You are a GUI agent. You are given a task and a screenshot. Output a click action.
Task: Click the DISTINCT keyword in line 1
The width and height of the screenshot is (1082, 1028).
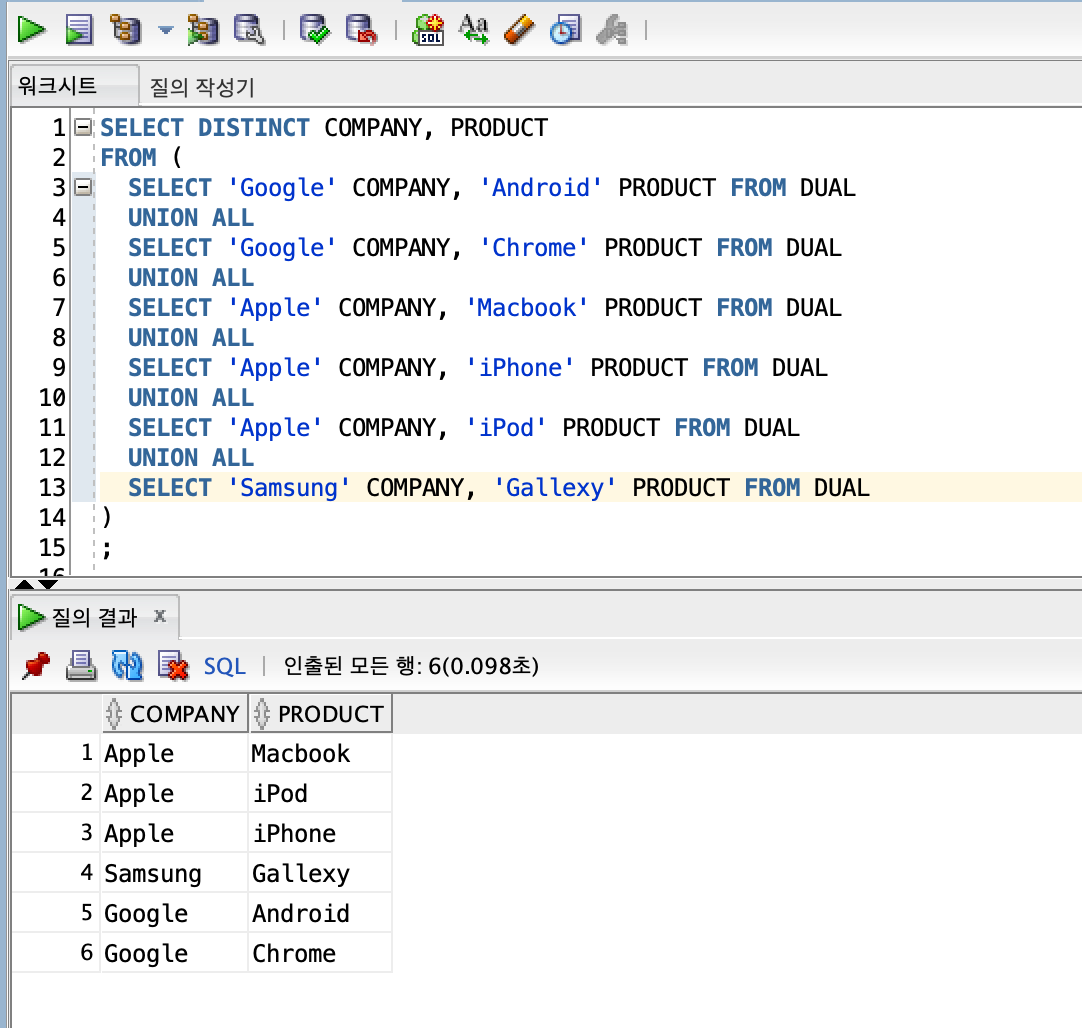(253, 128)
